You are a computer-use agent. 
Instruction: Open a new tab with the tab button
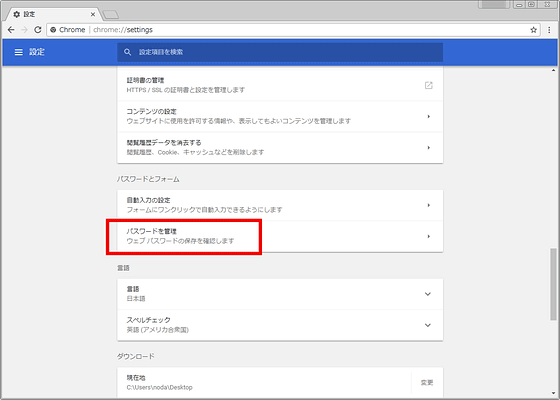[111, 15]
